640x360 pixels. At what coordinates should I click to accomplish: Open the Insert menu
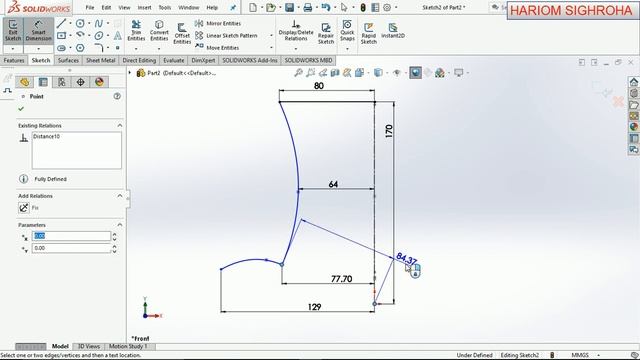[144, 7]
